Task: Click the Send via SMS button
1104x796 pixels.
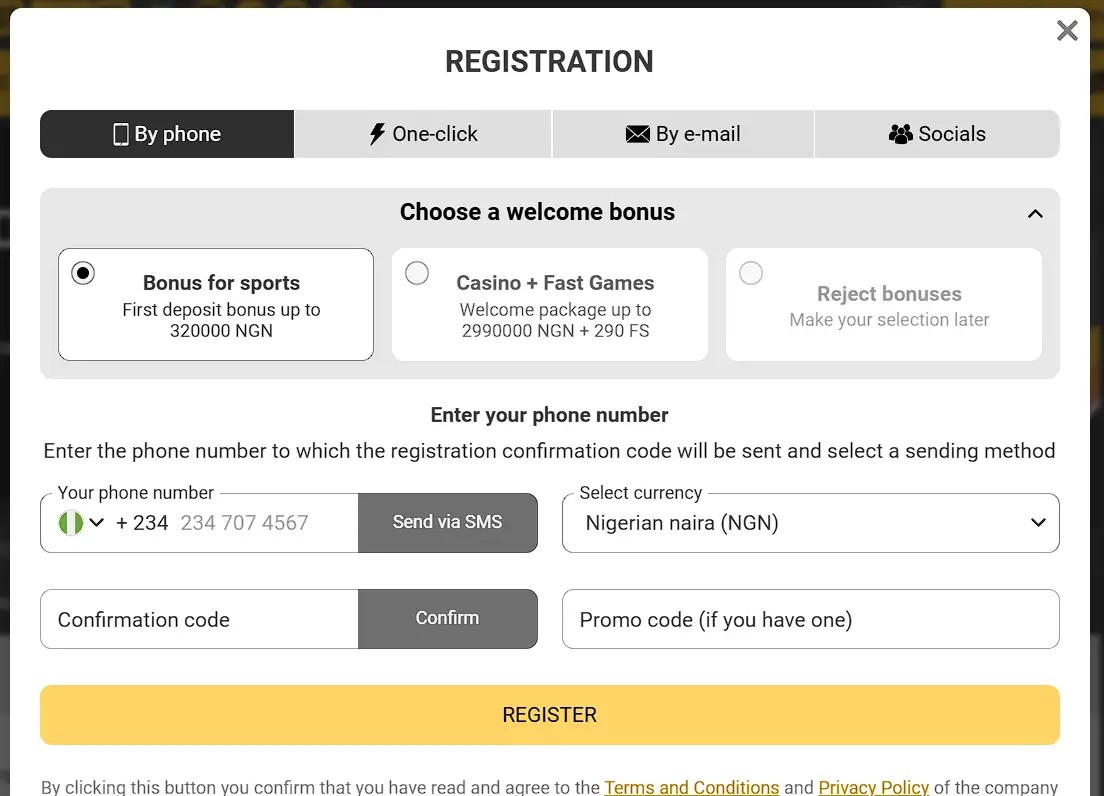Action: tap(447, 522)
